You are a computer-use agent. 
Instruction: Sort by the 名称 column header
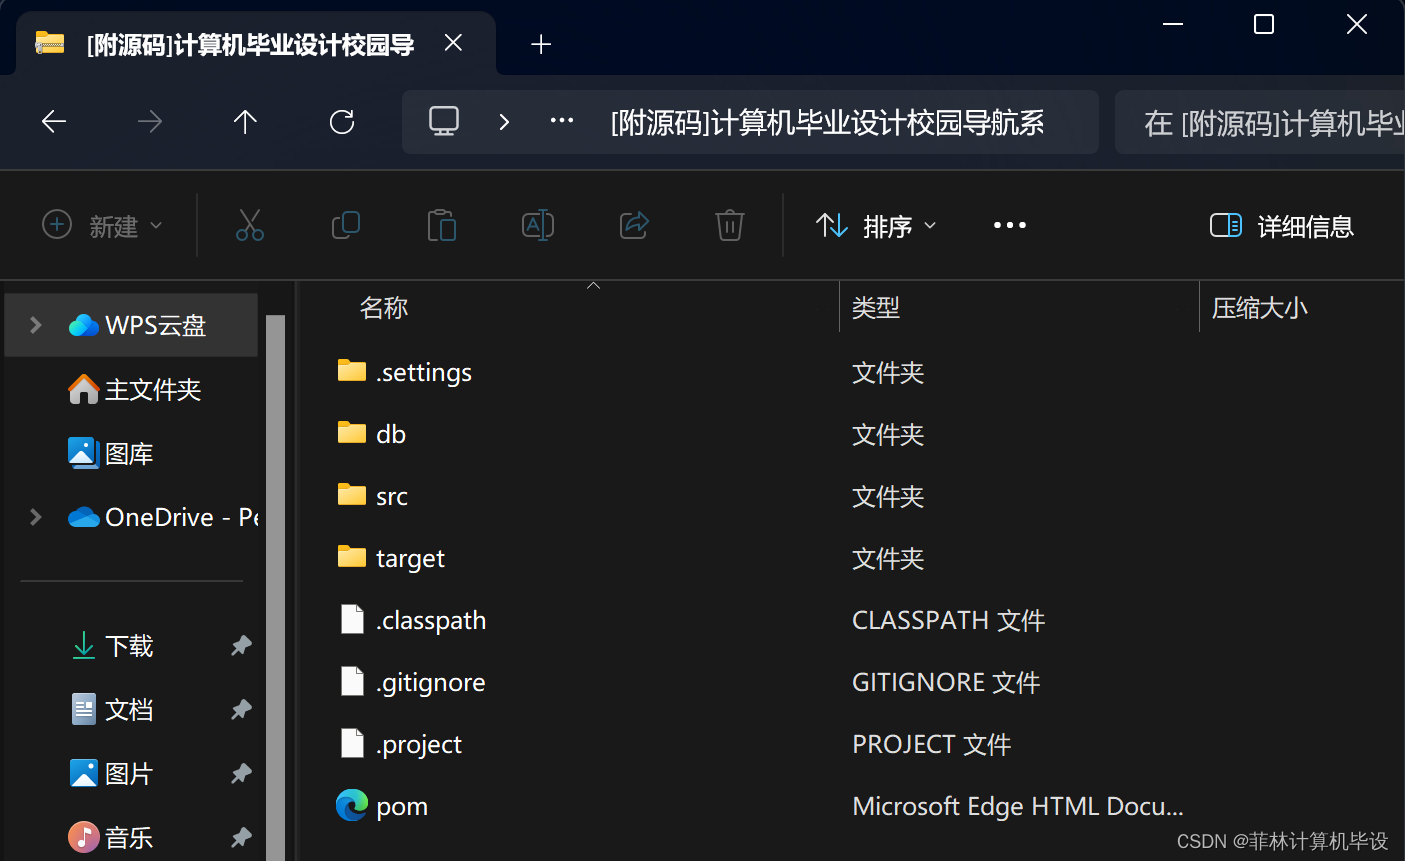tap(383, 307)
